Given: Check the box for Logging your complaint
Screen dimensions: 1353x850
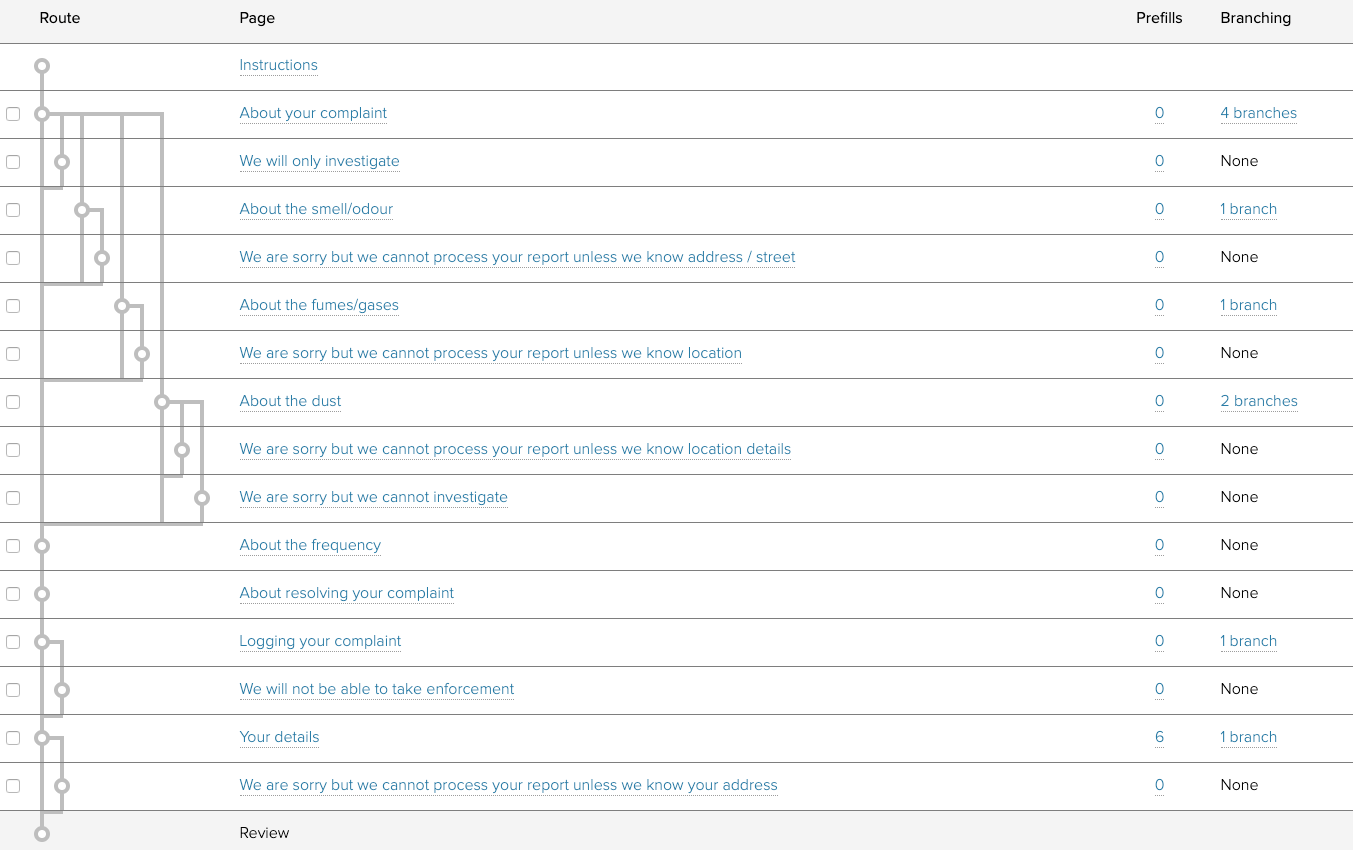Looking at the screenshot, I should [x=13, y=642].
